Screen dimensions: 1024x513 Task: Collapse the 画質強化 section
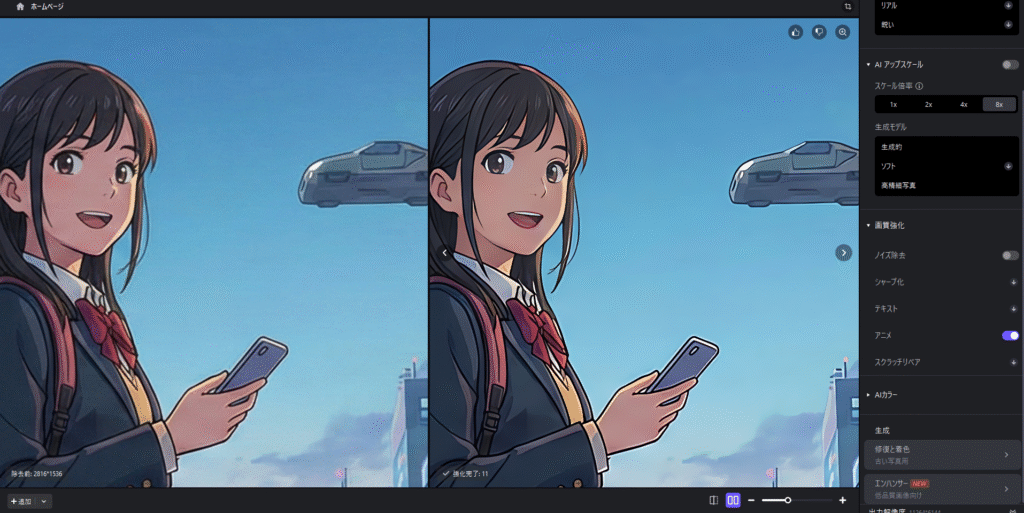[869, 225]
